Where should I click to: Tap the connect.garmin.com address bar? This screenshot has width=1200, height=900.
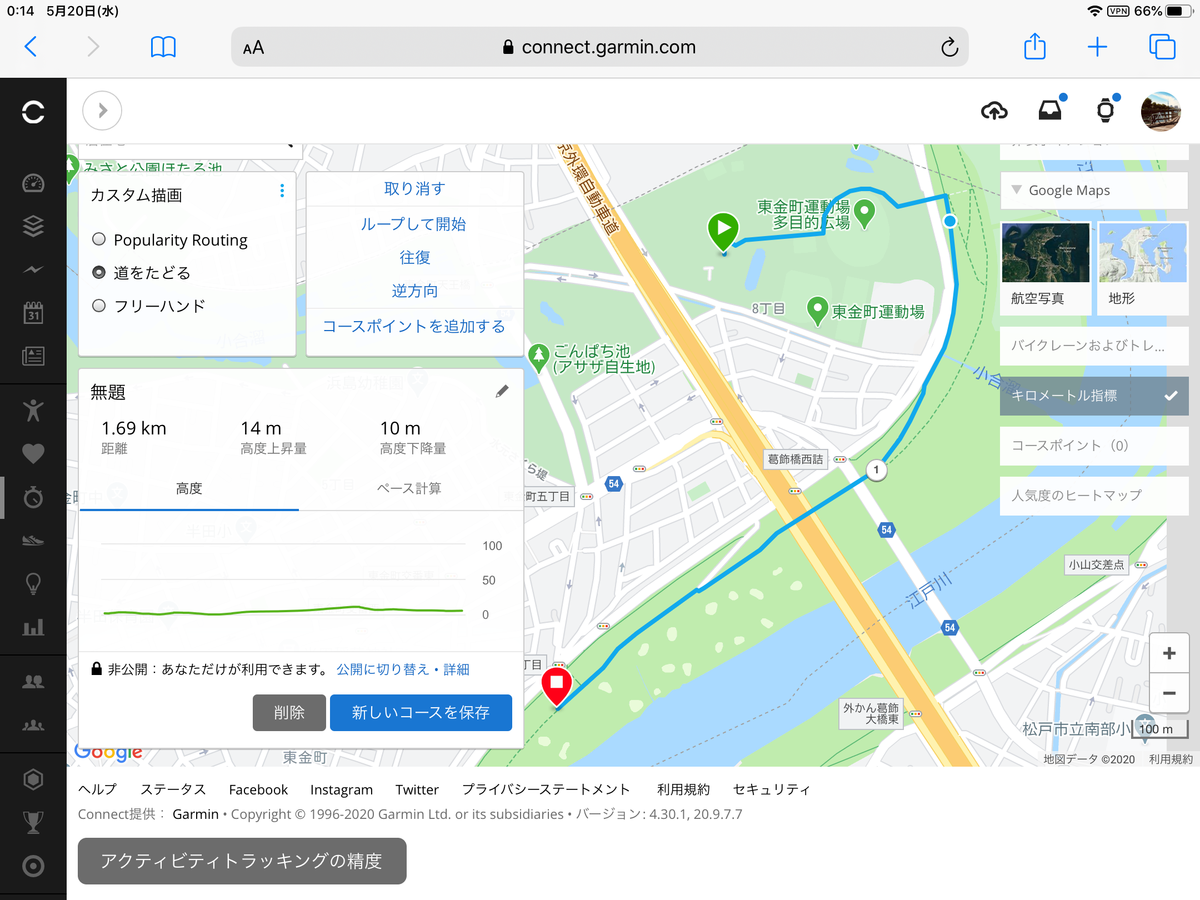(x=600, y=47)
